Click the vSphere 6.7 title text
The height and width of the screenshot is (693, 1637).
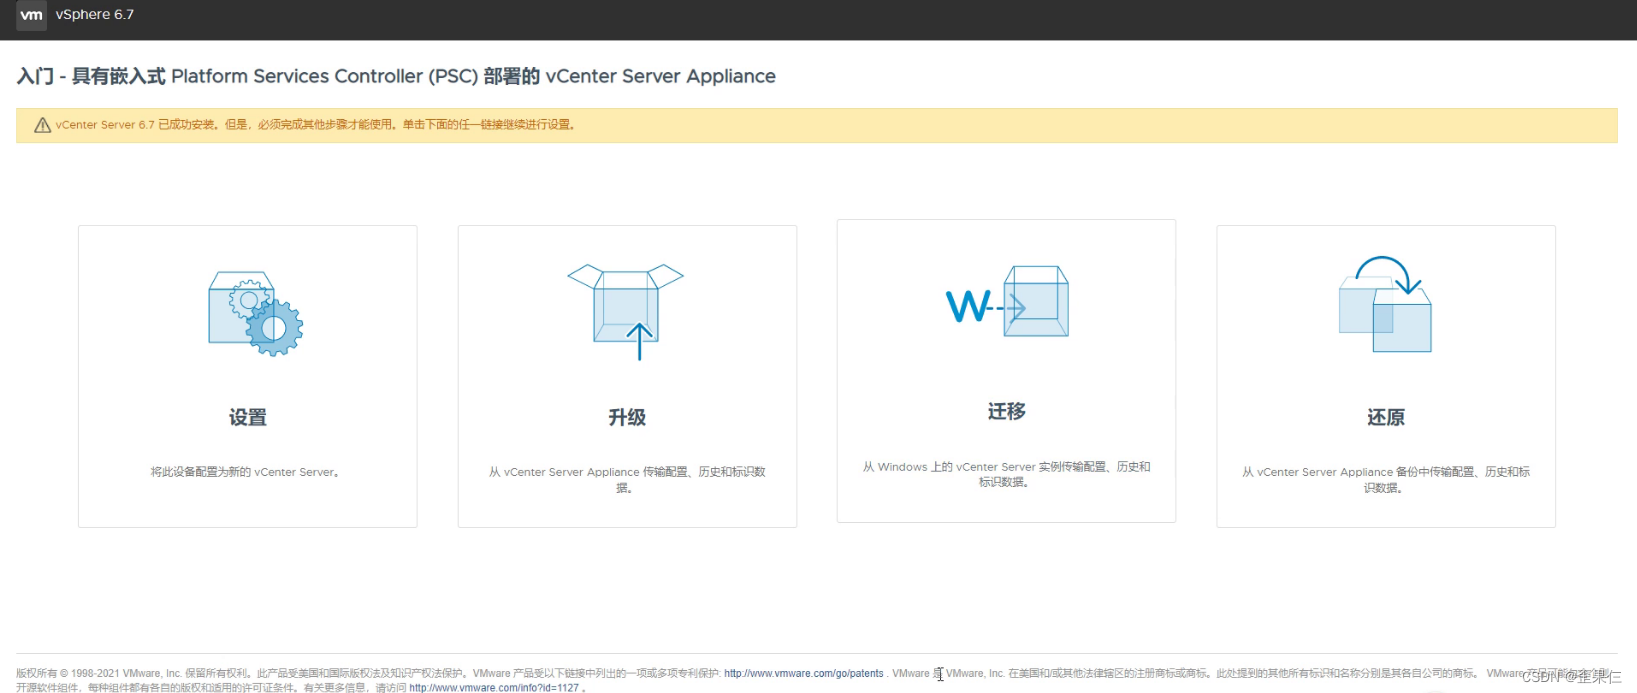95,15
